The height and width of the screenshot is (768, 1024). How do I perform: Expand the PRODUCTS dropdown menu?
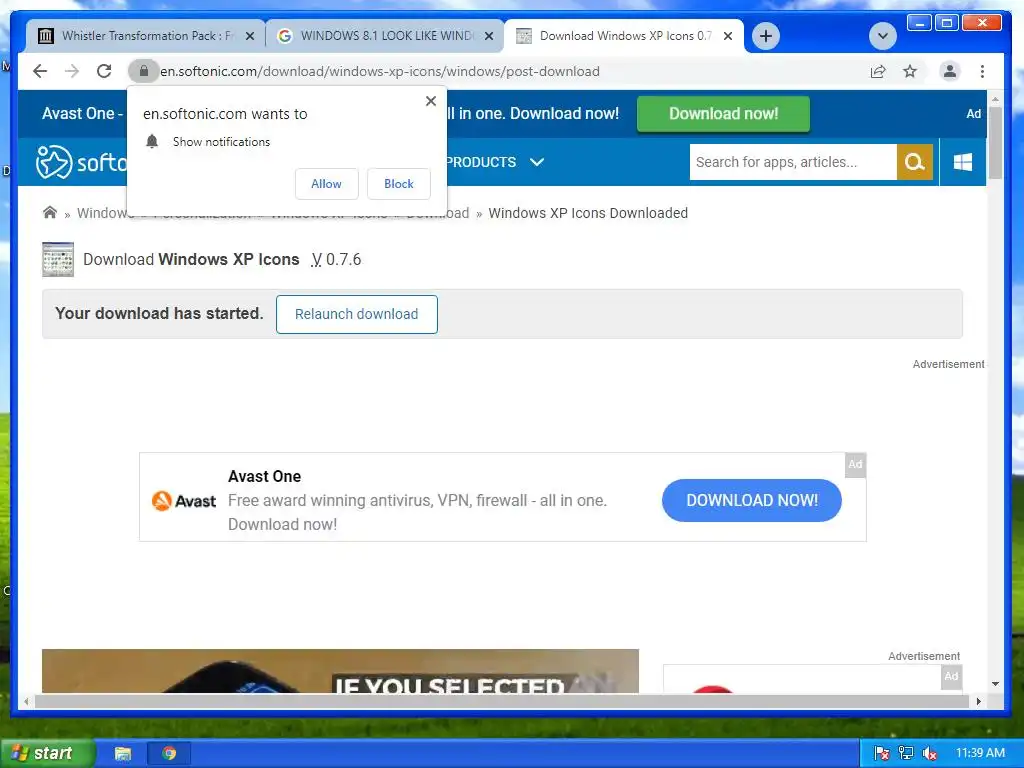[x=494, y=162]
